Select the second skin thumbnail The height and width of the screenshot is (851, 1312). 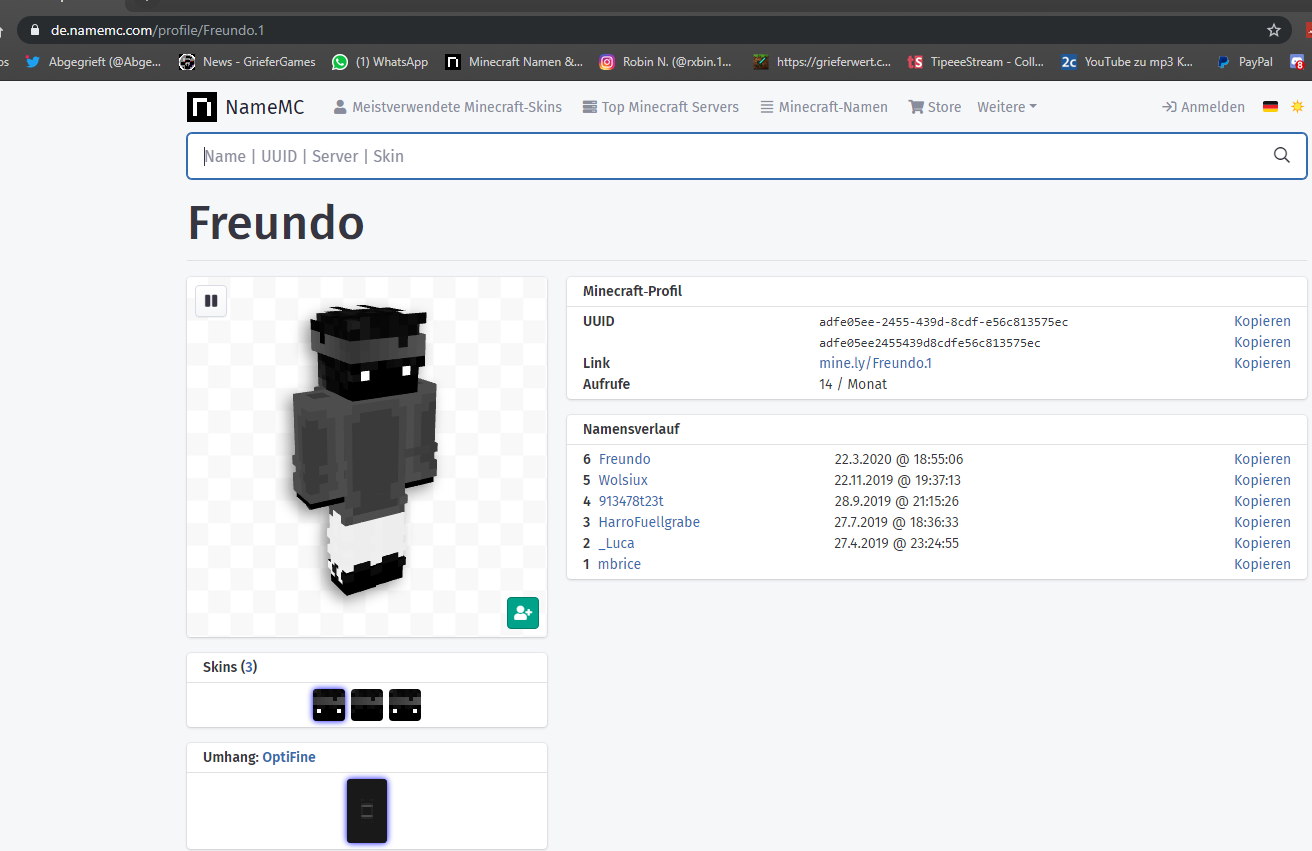pos(367,705)
